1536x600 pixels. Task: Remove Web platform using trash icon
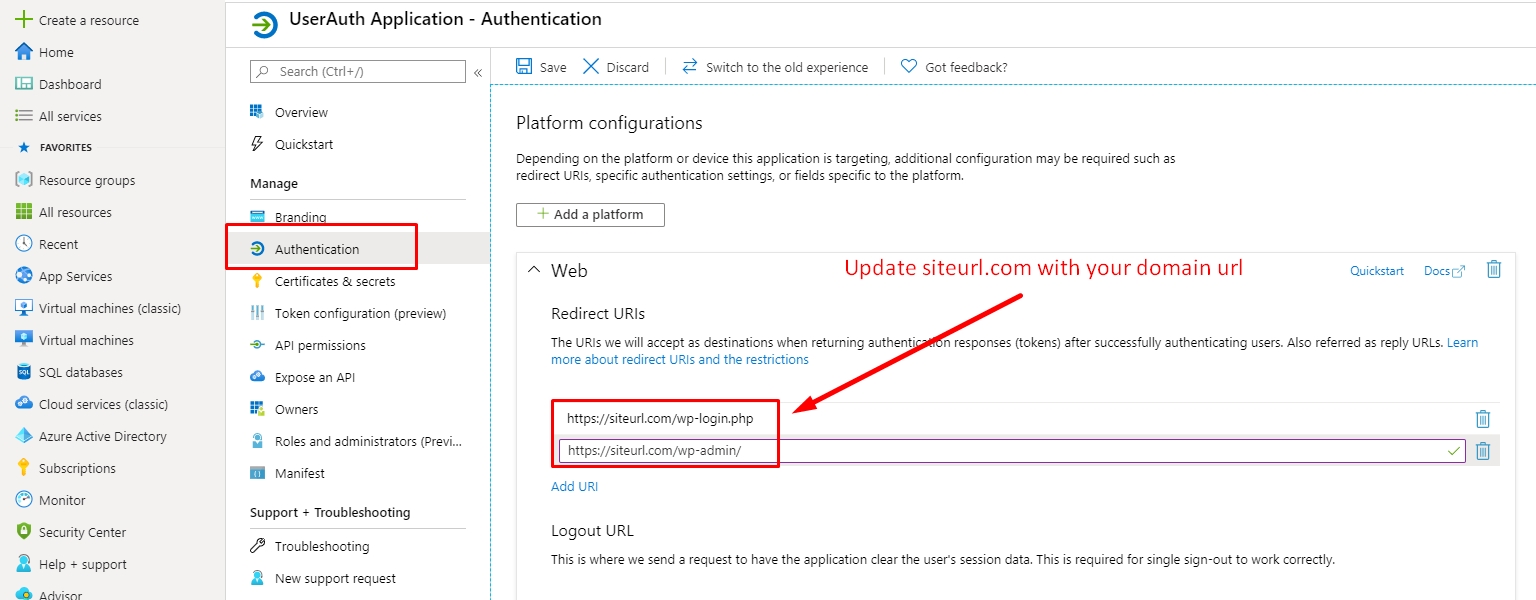[x=1494, y=269]
